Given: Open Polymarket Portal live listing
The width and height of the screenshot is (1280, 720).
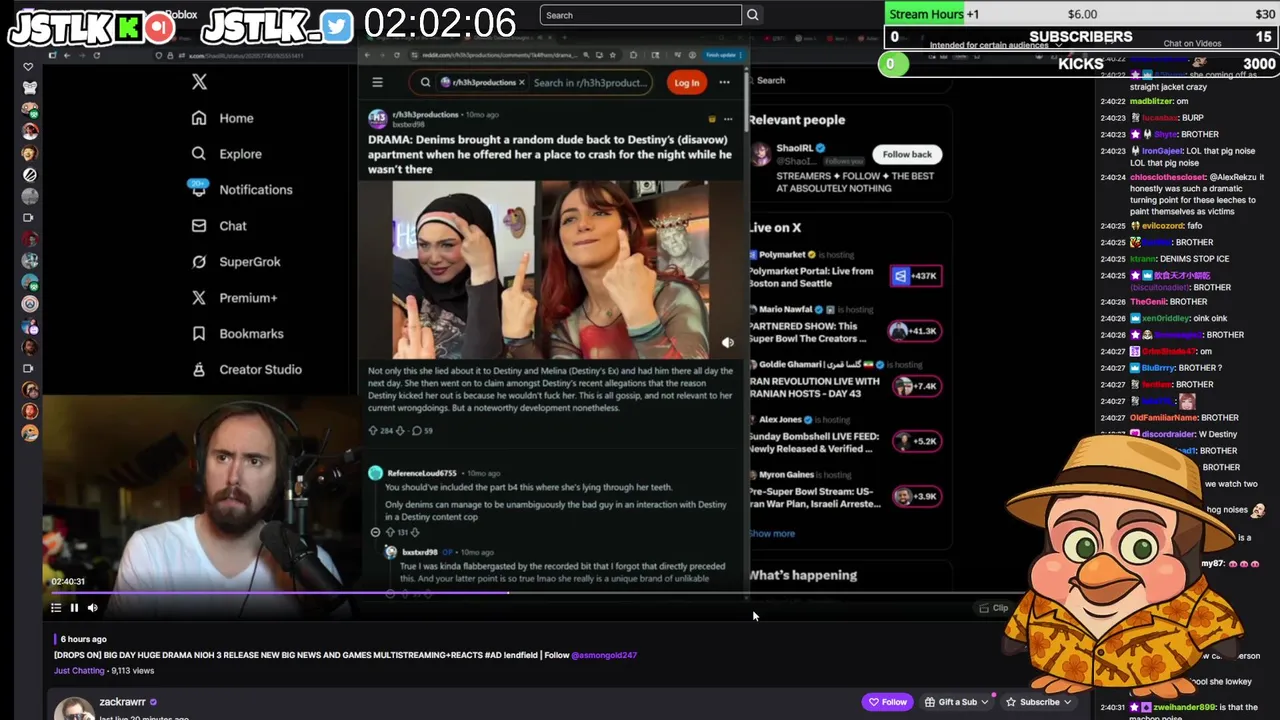Looking at the screenshot, I should click(x=811, y=277).
